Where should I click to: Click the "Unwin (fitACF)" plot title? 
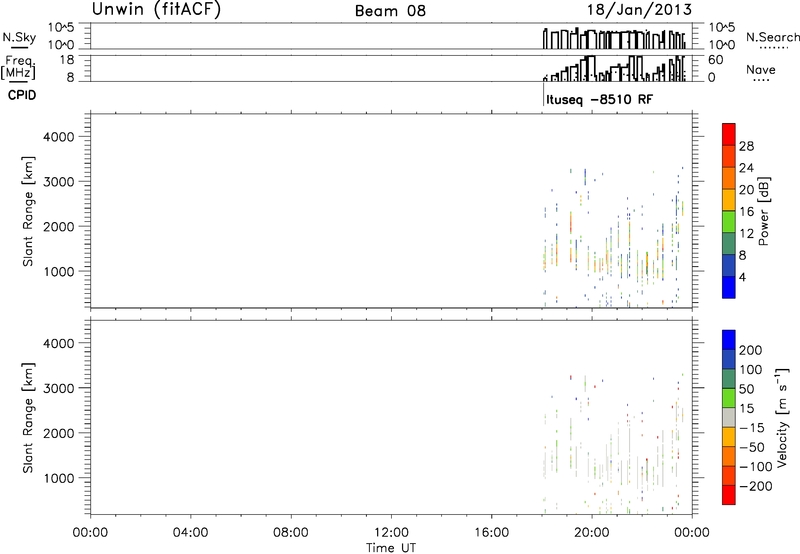156,10
